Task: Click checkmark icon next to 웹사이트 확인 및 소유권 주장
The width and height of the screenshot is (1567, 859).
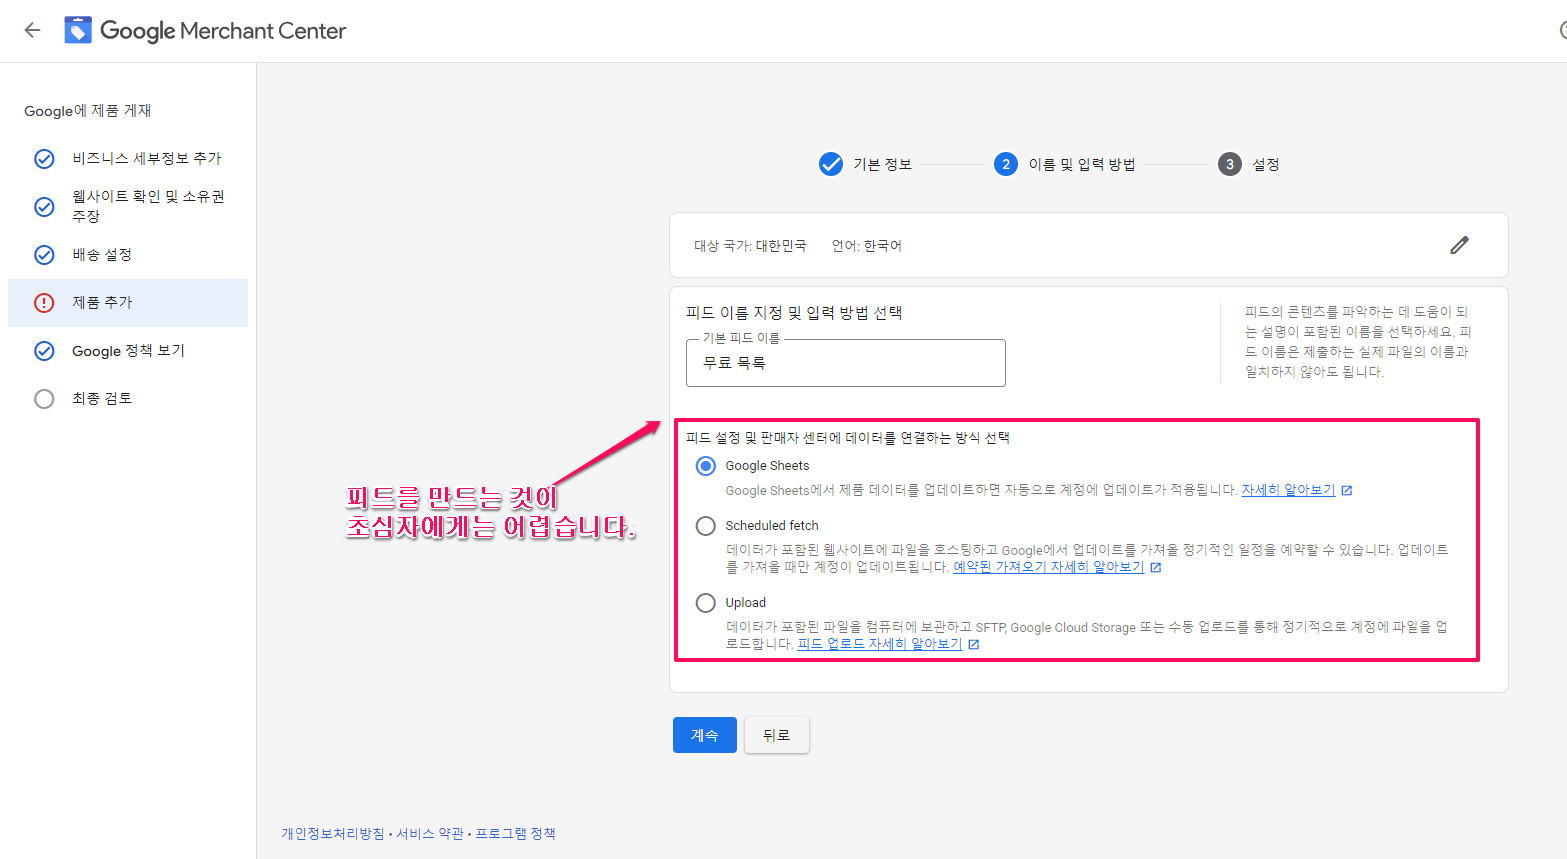Action: click(x=44, y=207)
